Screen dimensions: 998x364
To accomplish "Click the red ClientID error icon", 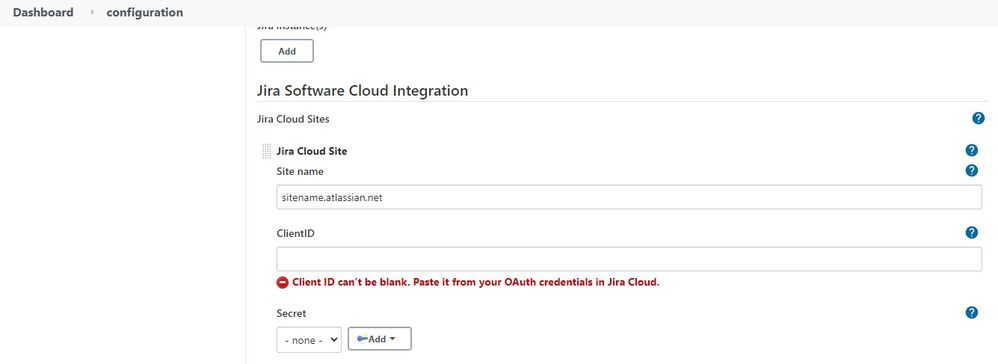I will tap(283, 282).
